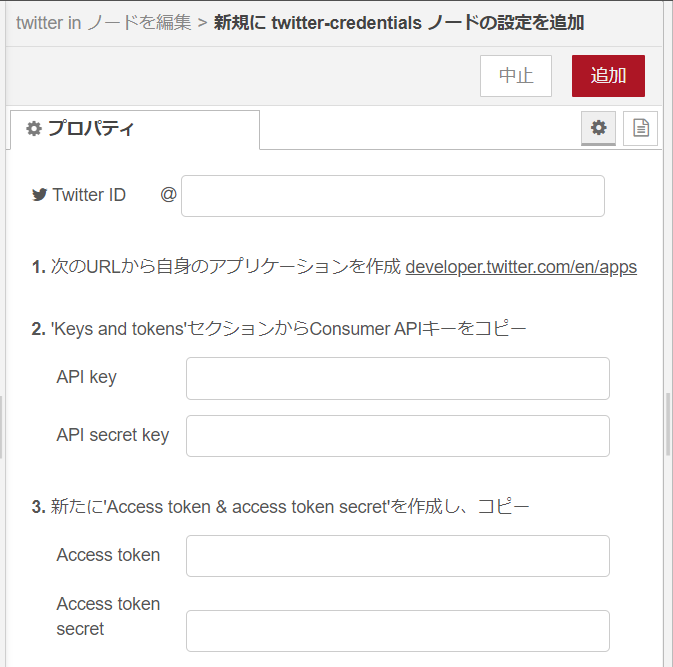
Task: Open node properties gear icon button
Action: tap(598, 128)
